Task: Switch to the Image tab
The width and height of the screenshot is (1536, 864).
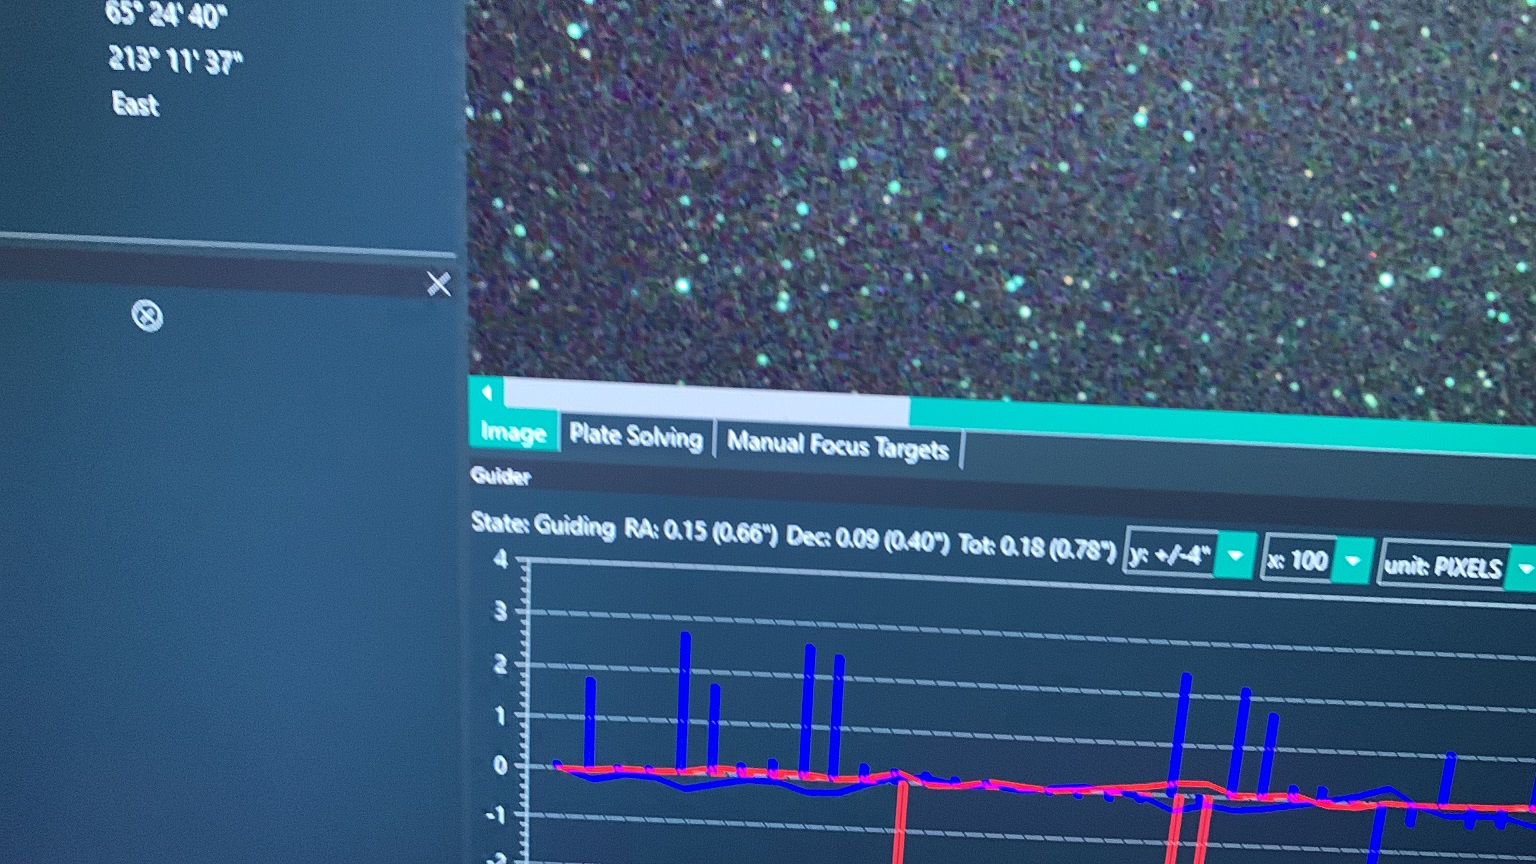Action: (x=513, y=431)
